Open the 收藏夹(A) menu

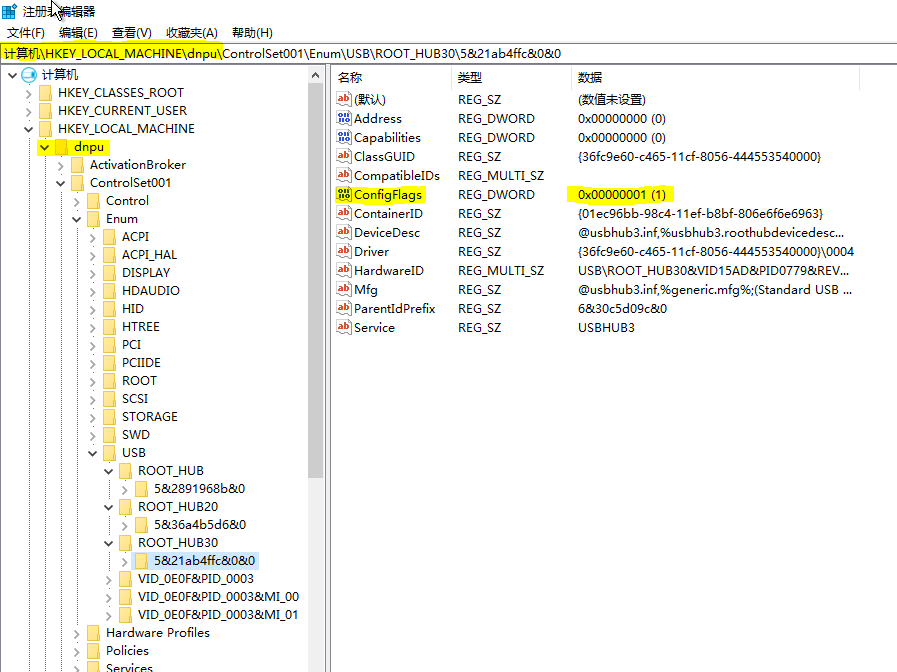(191, 33)
